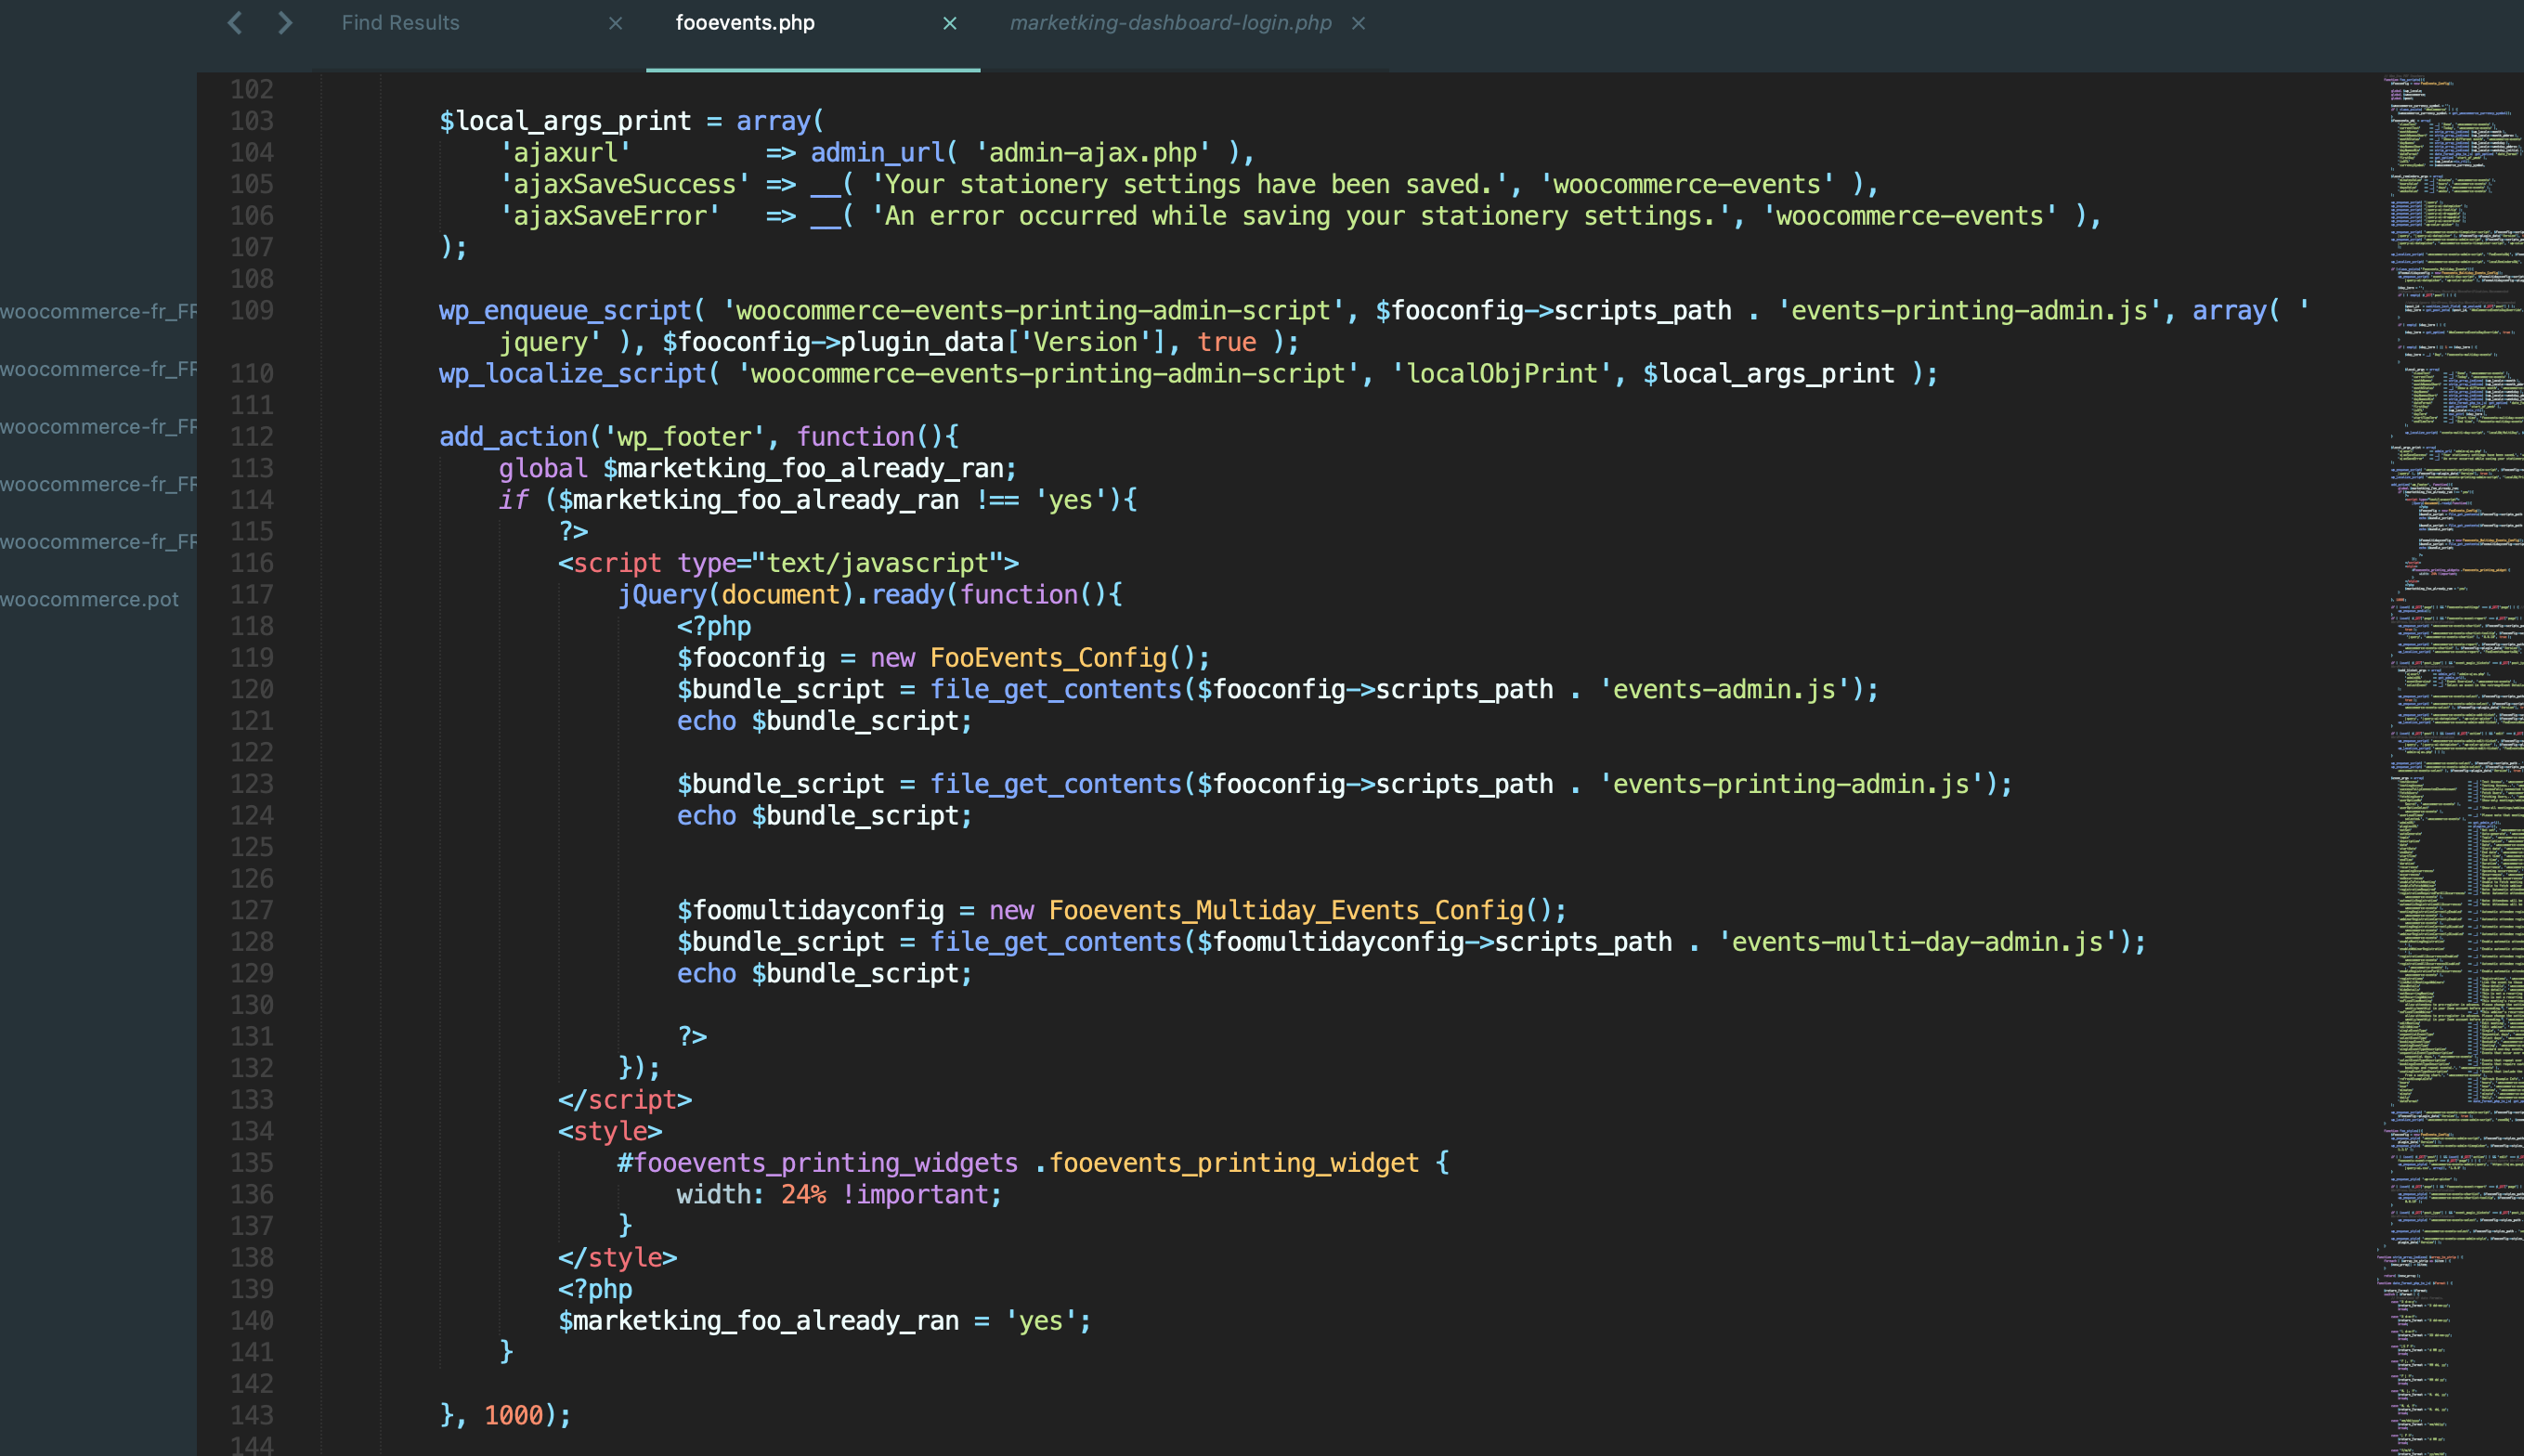Open the marketking-dashboard-login.php tab
The height and width of the screenshot is (1456, 2524).
click(x=1170, y=23)
